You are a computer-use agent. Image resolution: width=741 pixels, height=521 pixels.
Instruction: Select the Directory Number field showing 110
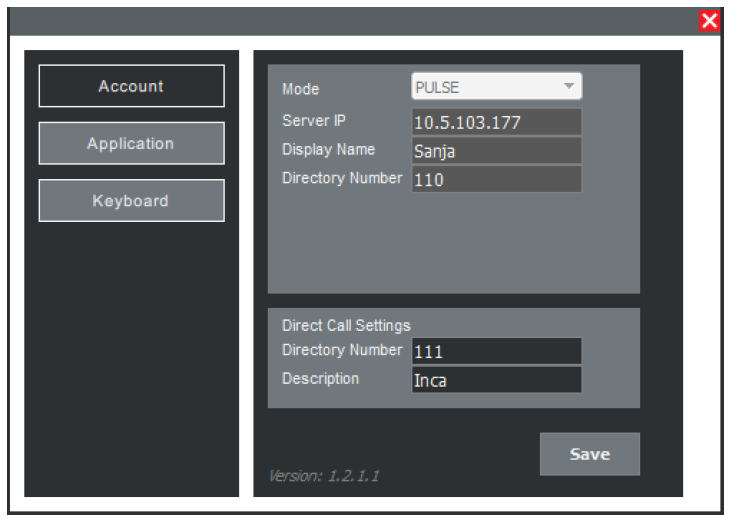point(496,180)
